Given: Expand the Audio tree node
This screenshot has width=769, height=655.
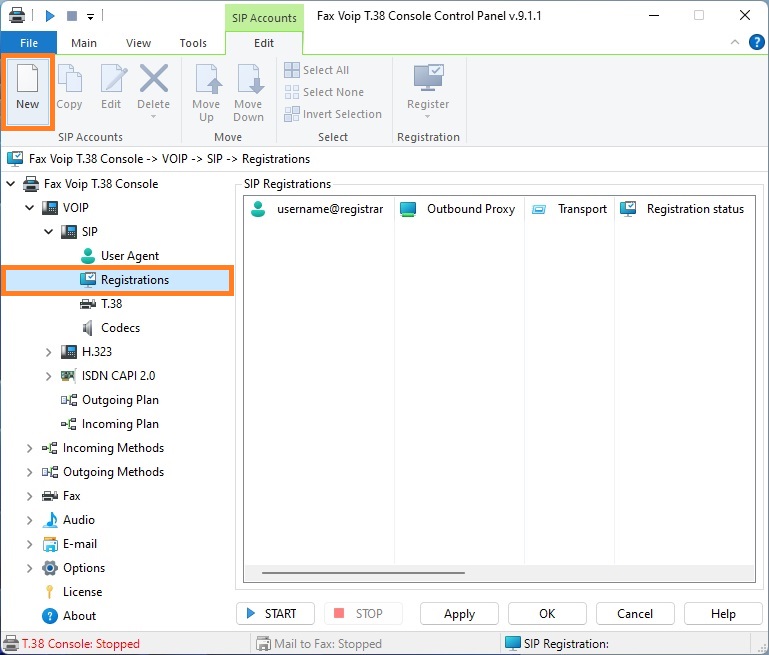Looking at the screenshot, I should [x=29, y=520].
